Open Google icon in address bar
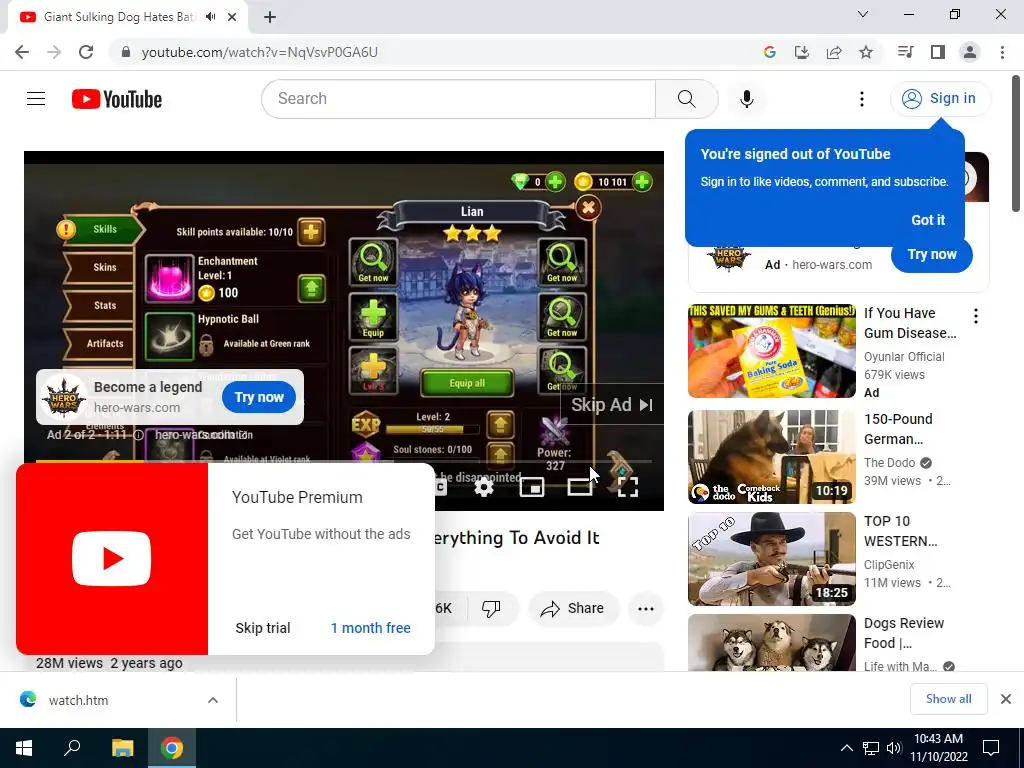Viewport: 1024px width, 768px height. pyautogui.click(x=769, y=52)
